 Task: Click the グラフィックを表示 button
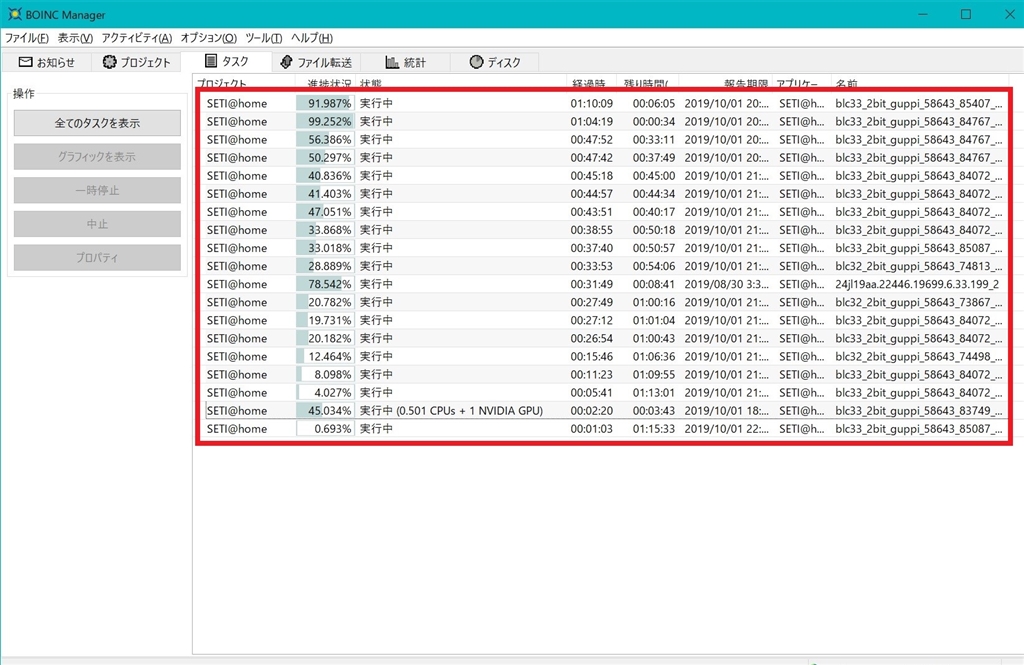click(97, 157)
